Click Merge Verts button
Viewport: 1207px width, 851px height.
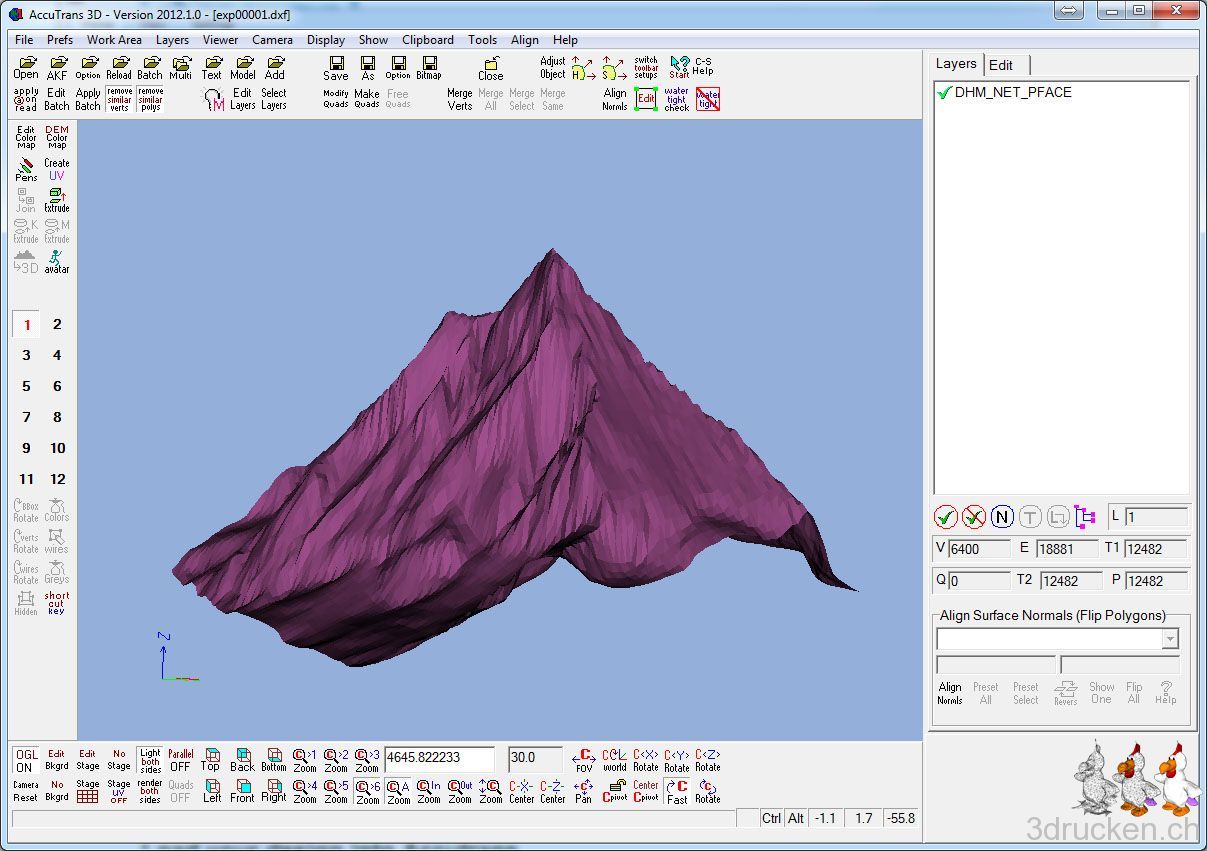pos(460,99)
